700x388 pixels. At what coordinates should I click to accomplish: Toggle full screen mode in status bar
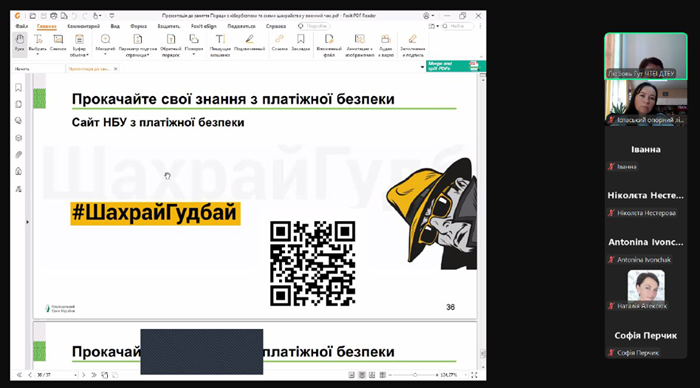474,375
